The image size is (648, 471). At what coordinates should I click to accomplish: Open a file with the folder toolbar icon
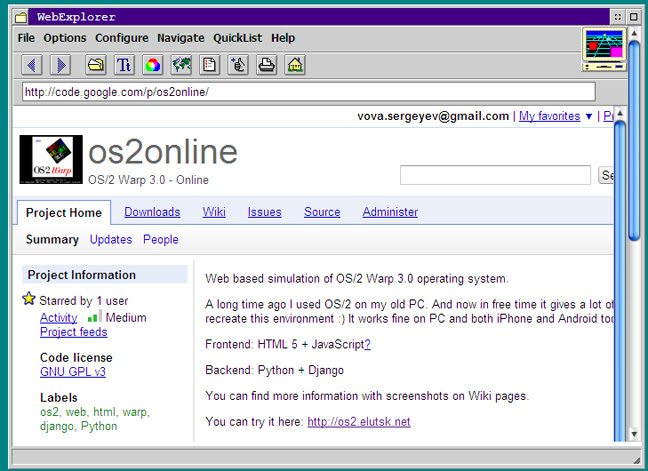tap(96, 65)
